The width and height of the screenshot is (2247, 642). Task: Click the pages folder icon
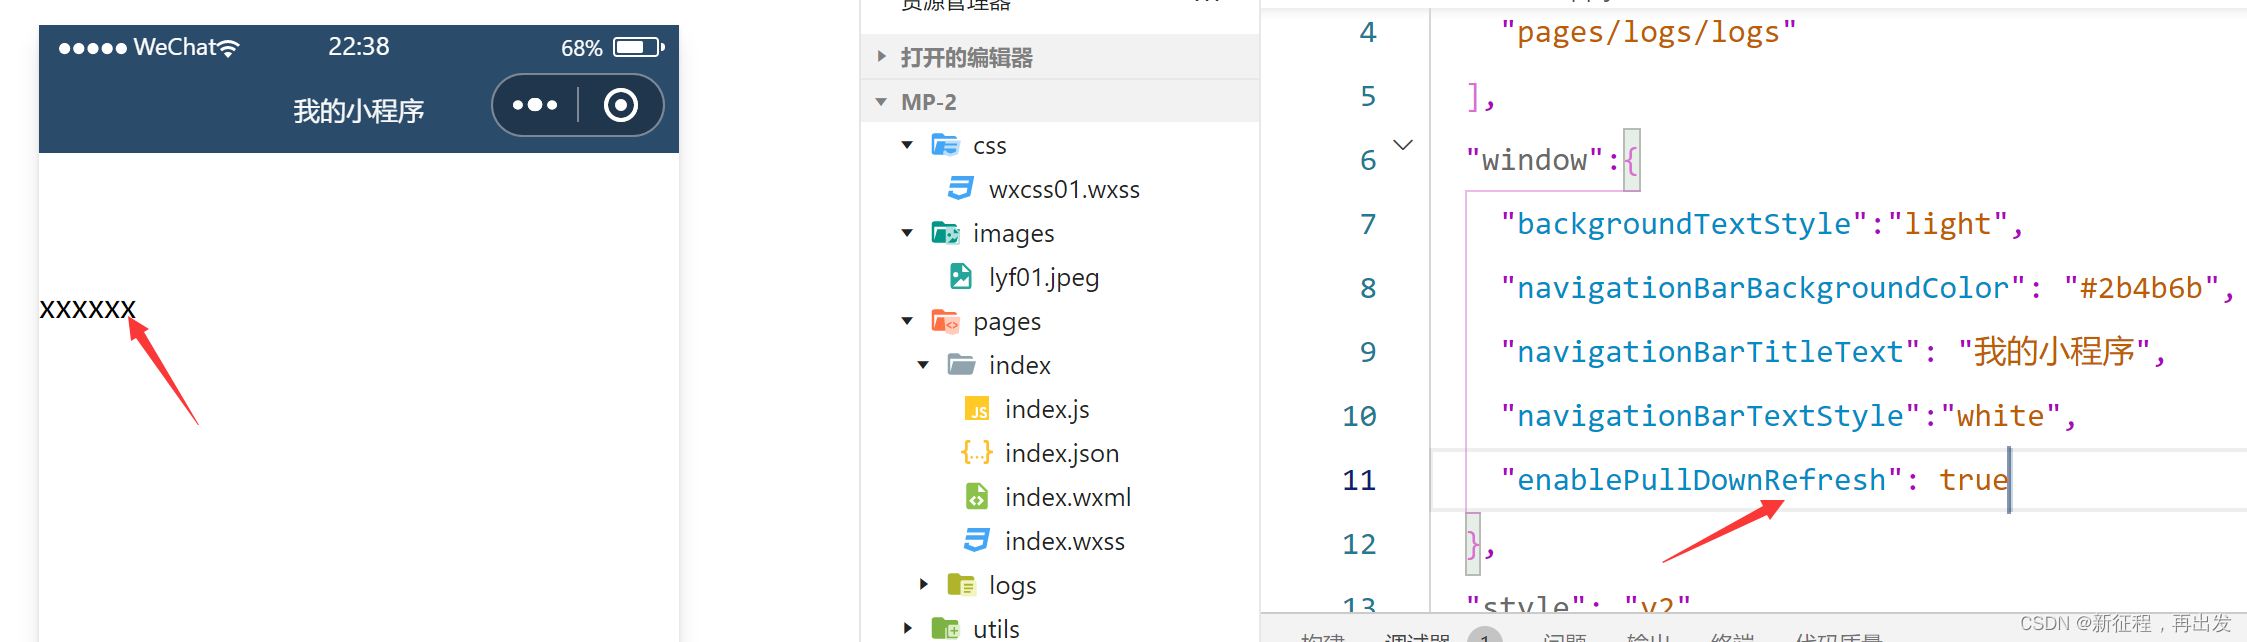point(945,321)
